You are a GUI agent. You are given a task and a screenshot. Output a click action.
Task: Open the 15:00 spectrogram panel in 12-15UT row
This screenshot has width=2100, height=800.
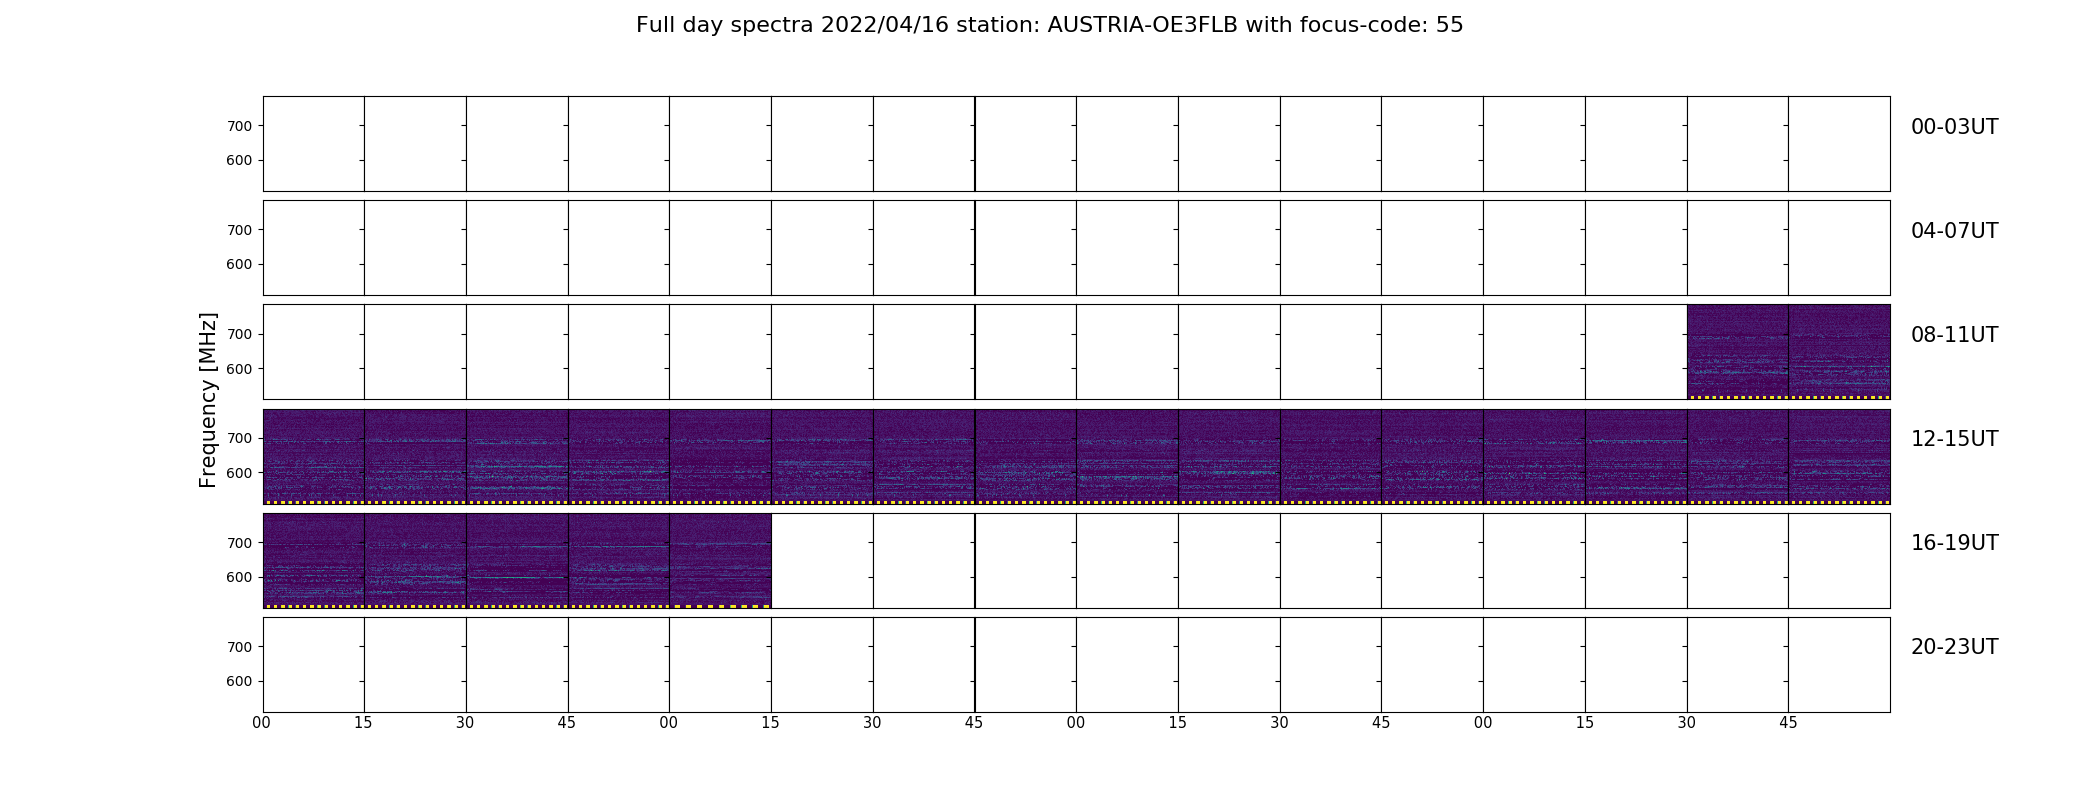coord(1534,456)
